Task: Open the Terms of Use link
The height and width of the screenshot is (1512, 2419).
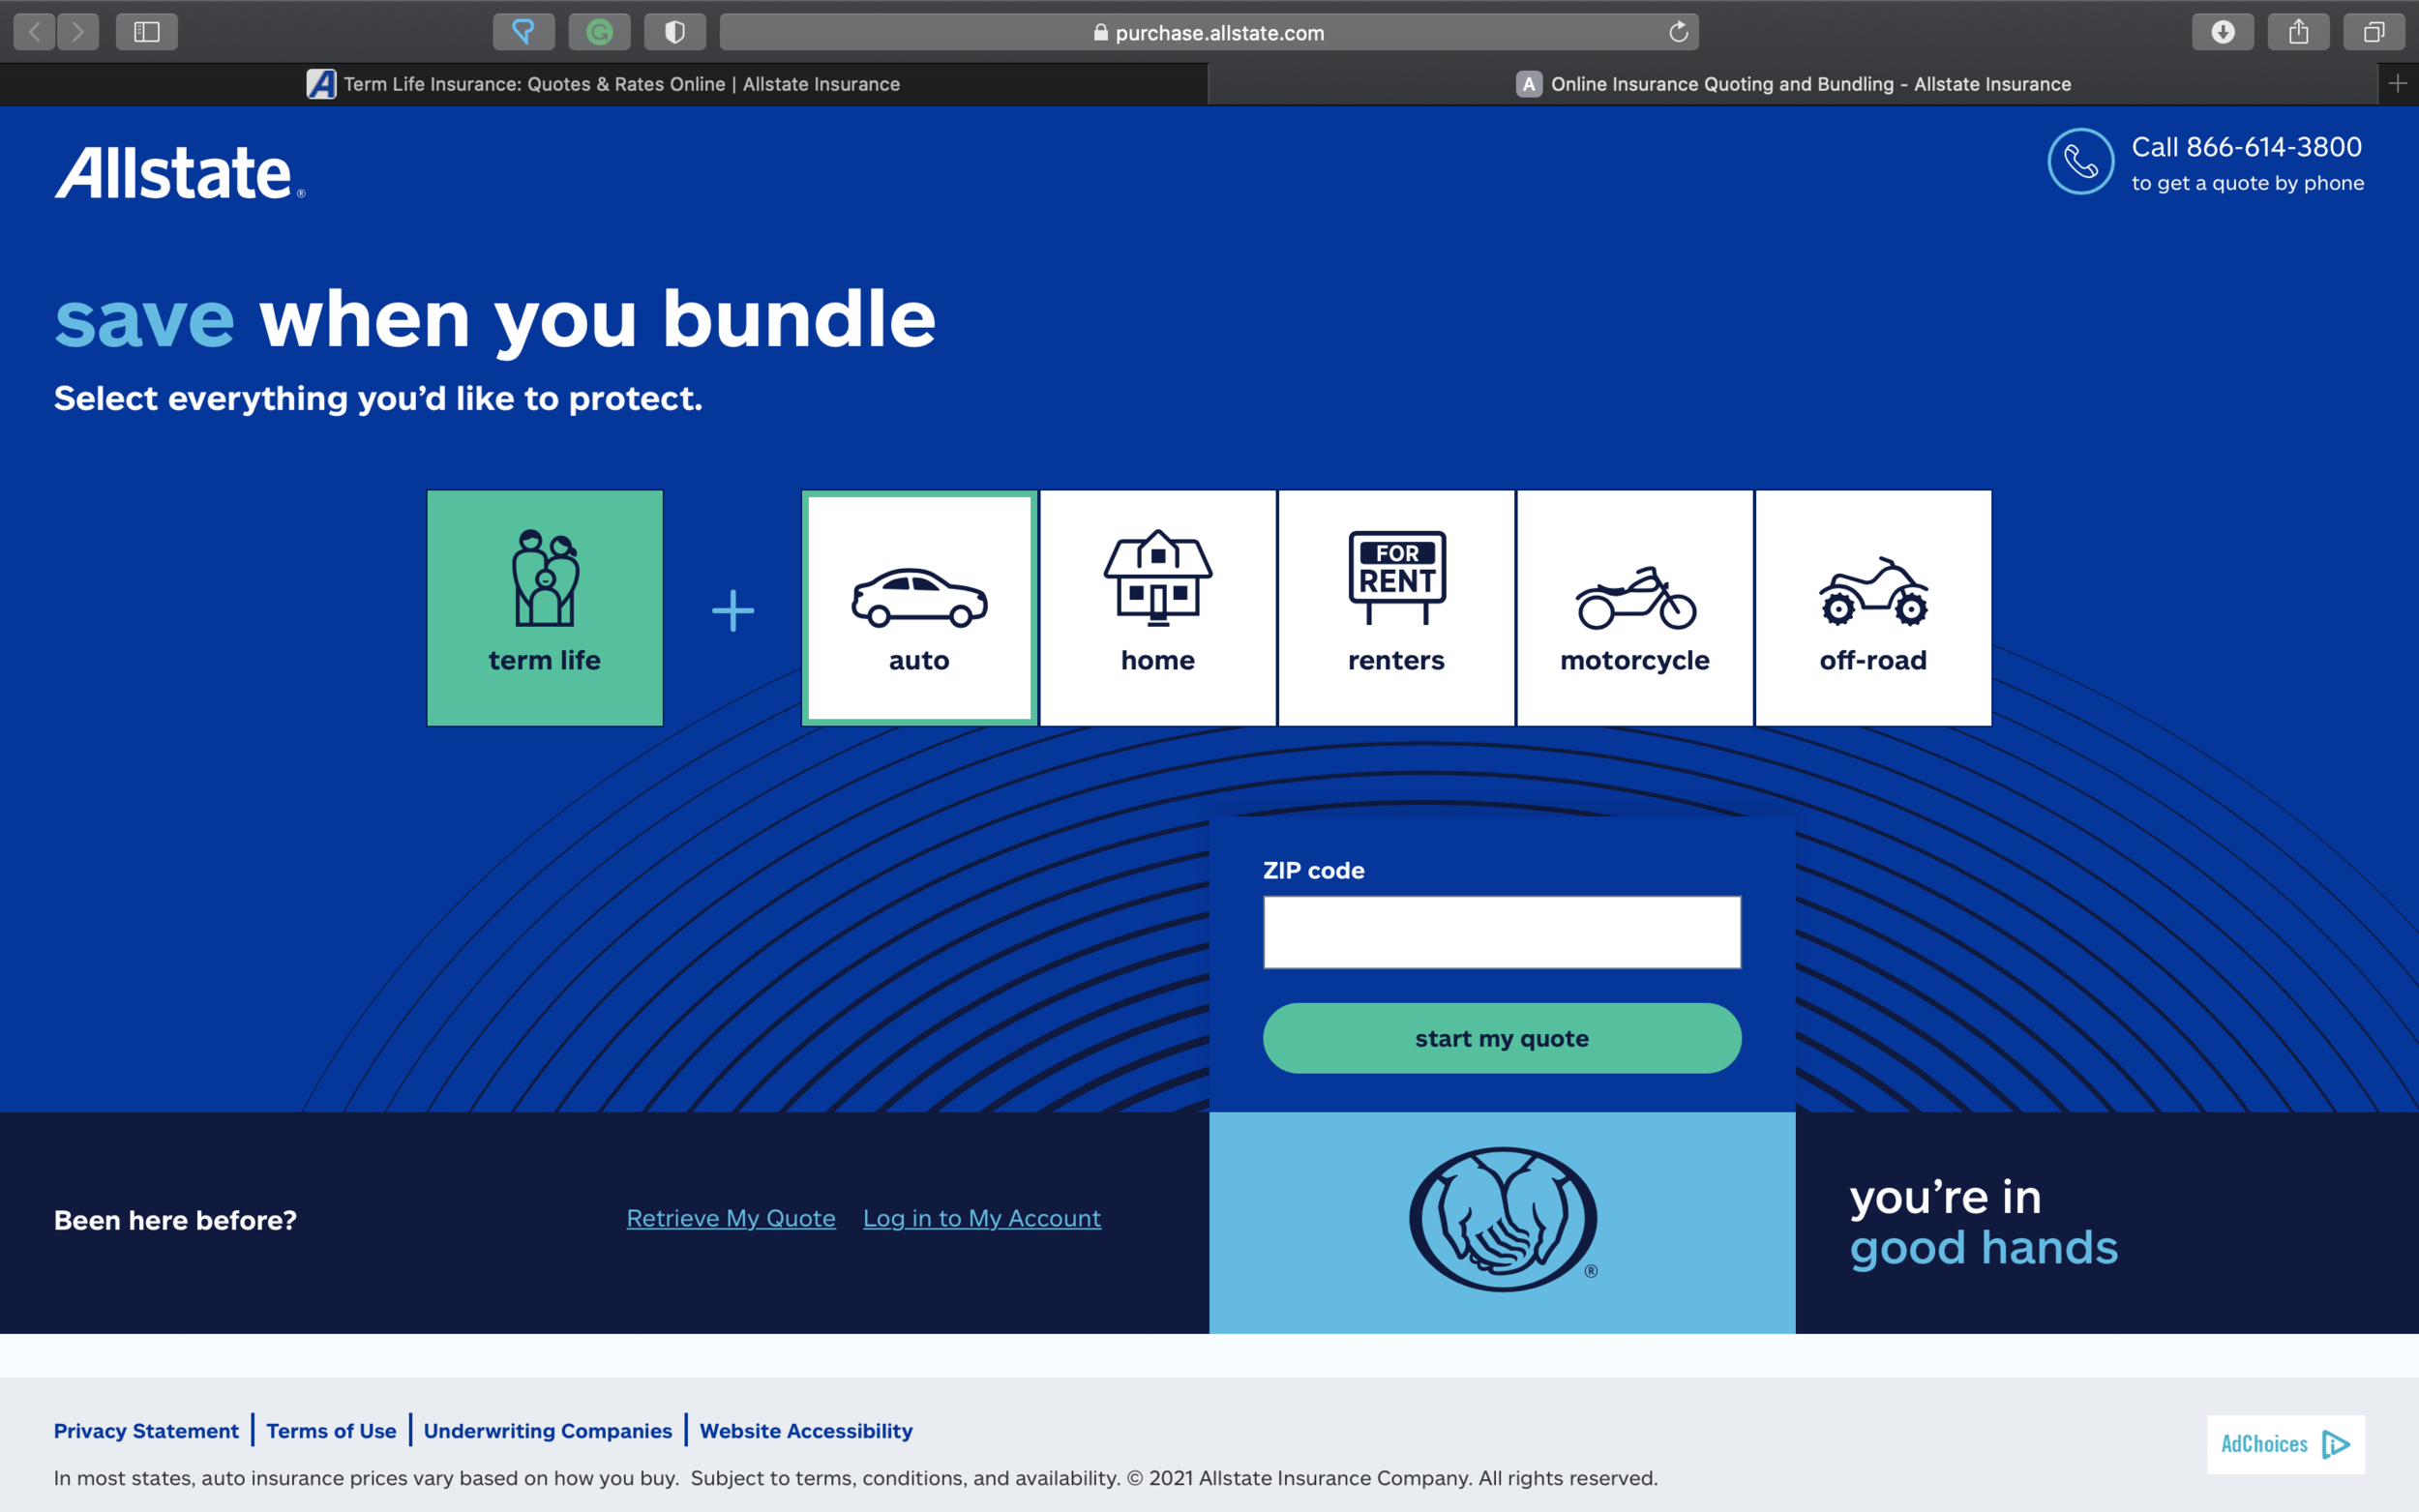Action: tap(331, 1431)
